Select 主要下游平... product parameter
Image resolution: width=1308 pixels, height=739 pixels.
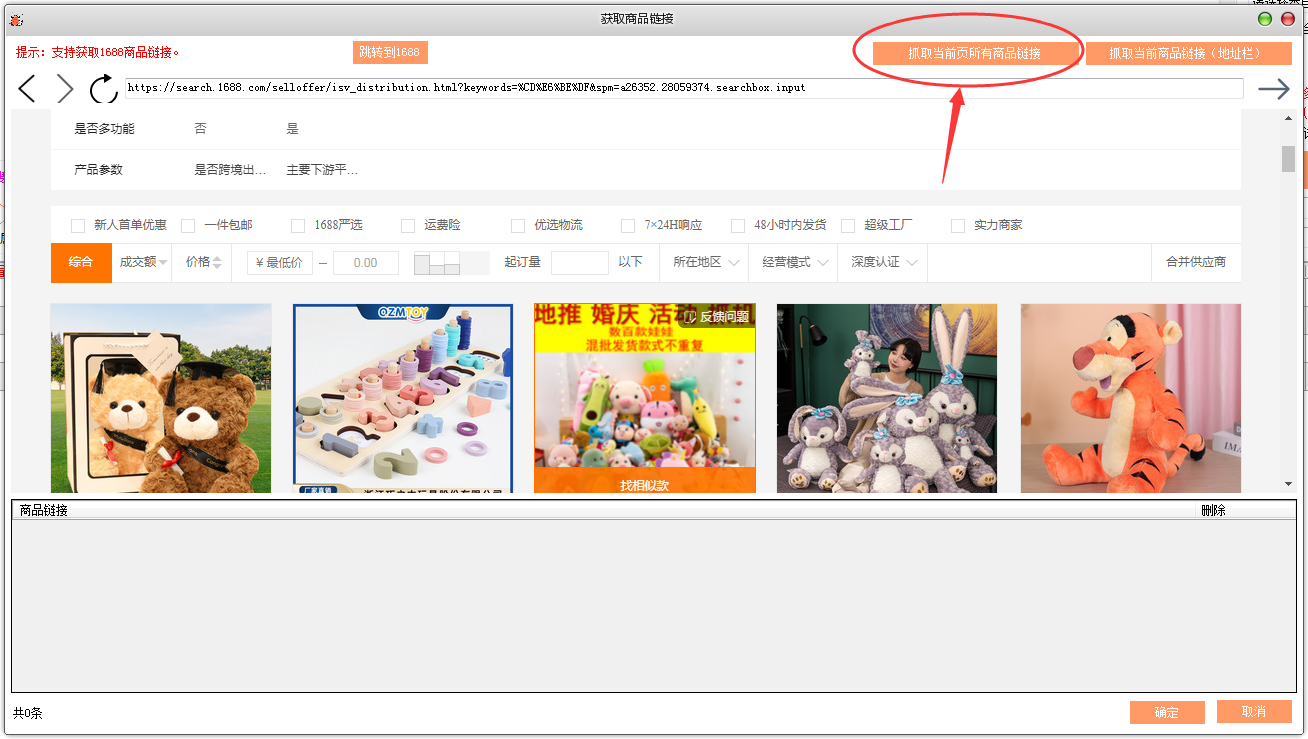point(322,170)
